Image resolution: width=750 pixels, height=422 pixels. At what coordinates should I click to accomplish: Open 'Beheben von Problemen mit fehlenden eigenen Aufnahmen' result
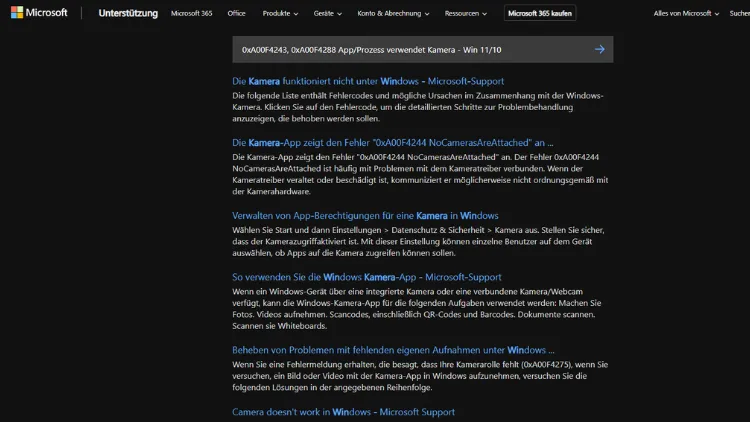[x=393, y=350]
